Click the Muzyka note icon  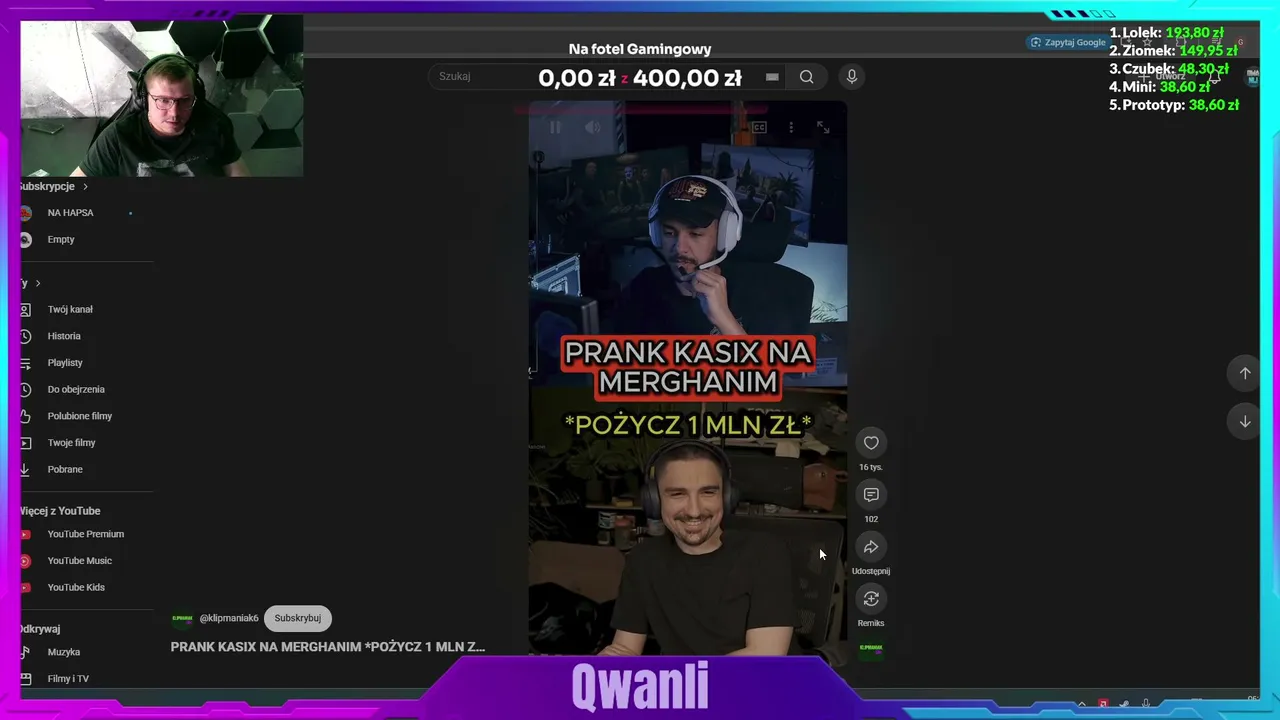[x=25, y=652]
